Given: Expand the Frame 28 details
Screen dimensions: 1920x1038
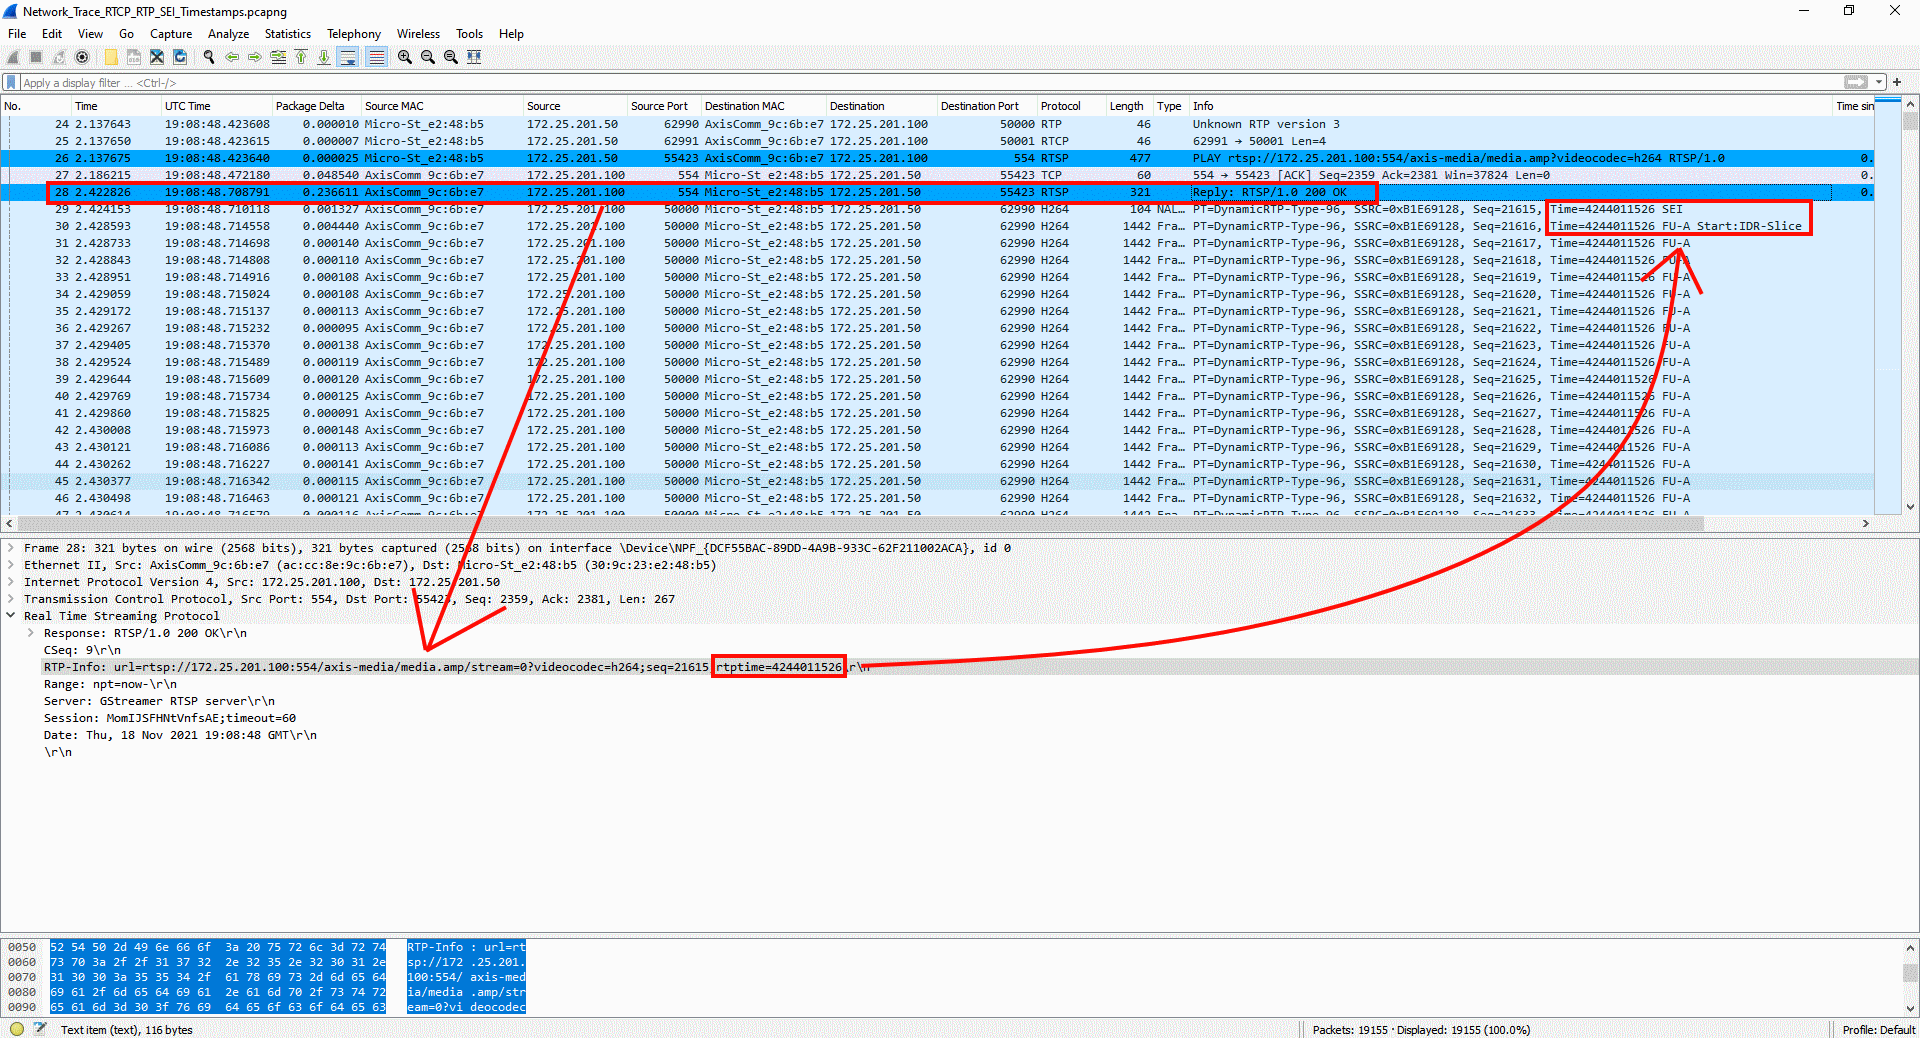Looking at the screenshot, I should 11,548.
